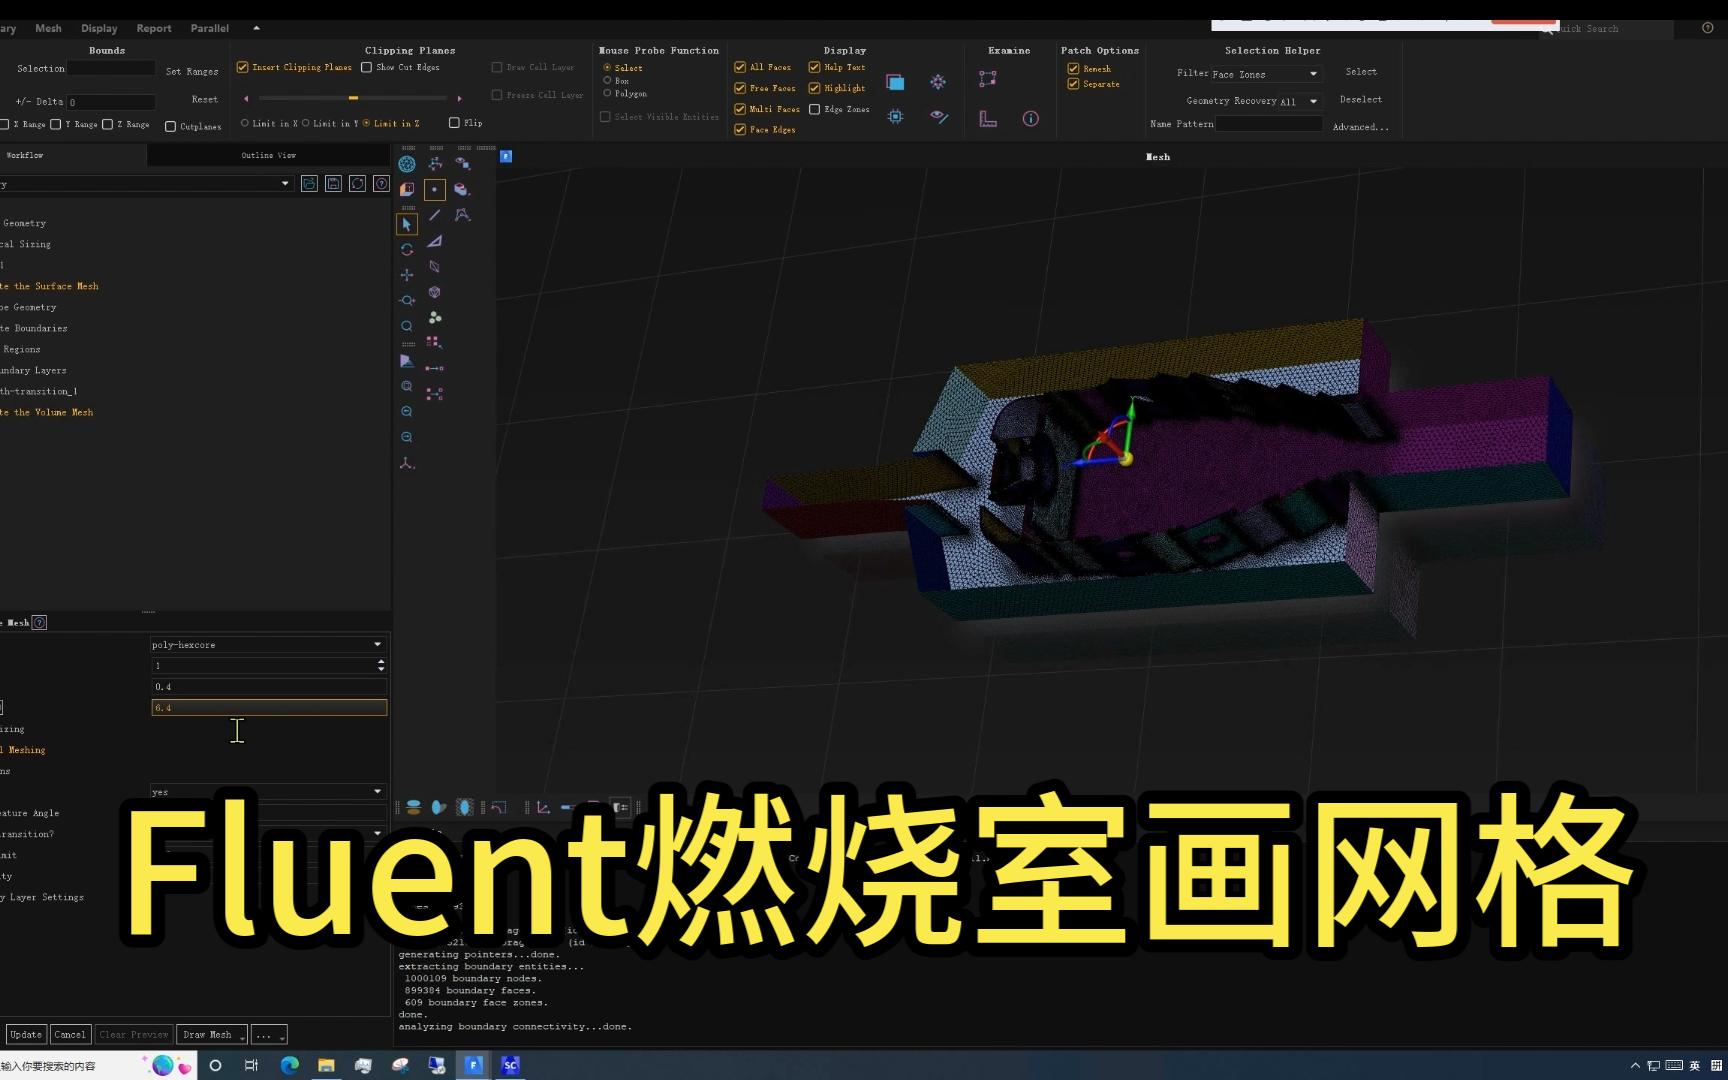Viewport: 1728px width, 1080px height.
Task: Click the XYZ axes orientation icon
Action: [x=436, y=164]
